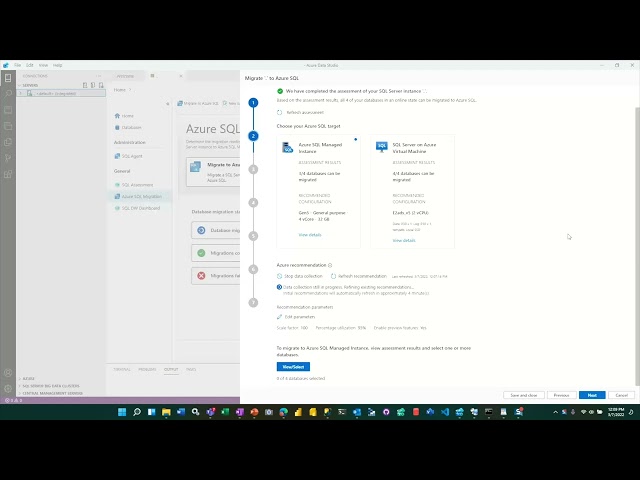Open View details link on Managed Instance card
The width and height of the screenshot is (640, 480).
[x=310, y=235]
